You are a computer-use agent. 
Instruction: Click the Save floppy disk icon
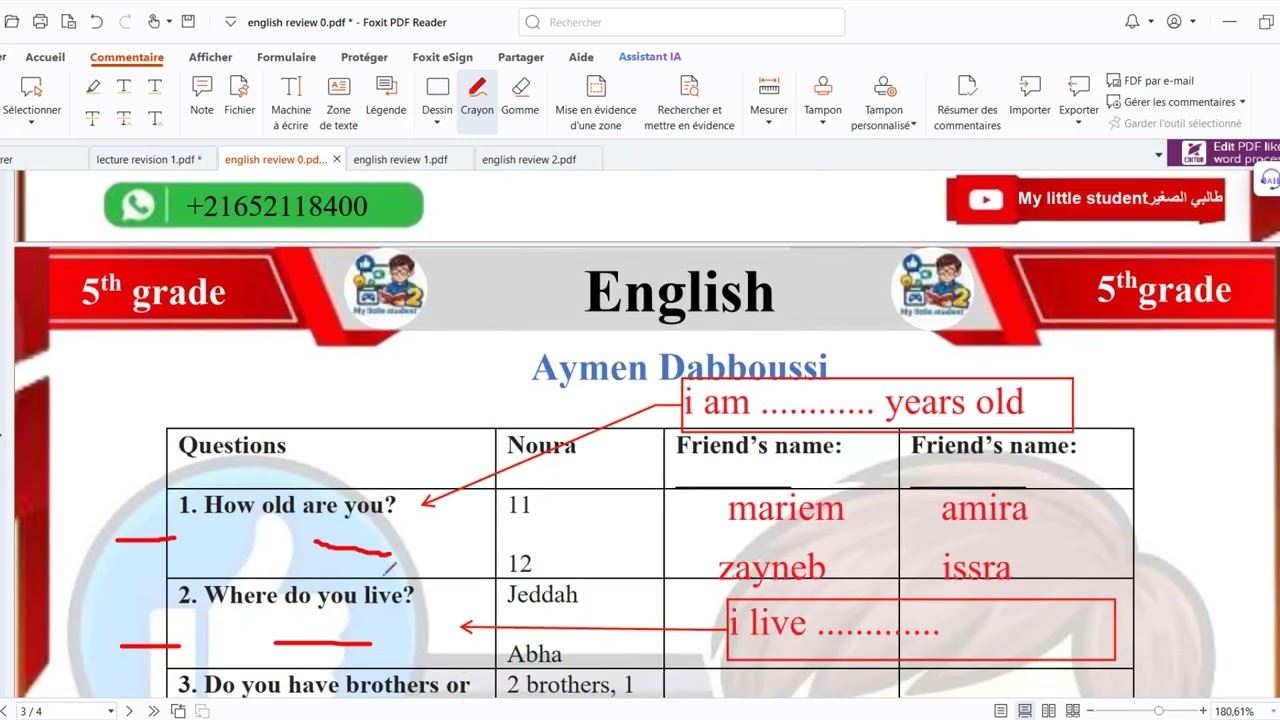[x=188, y=21]
